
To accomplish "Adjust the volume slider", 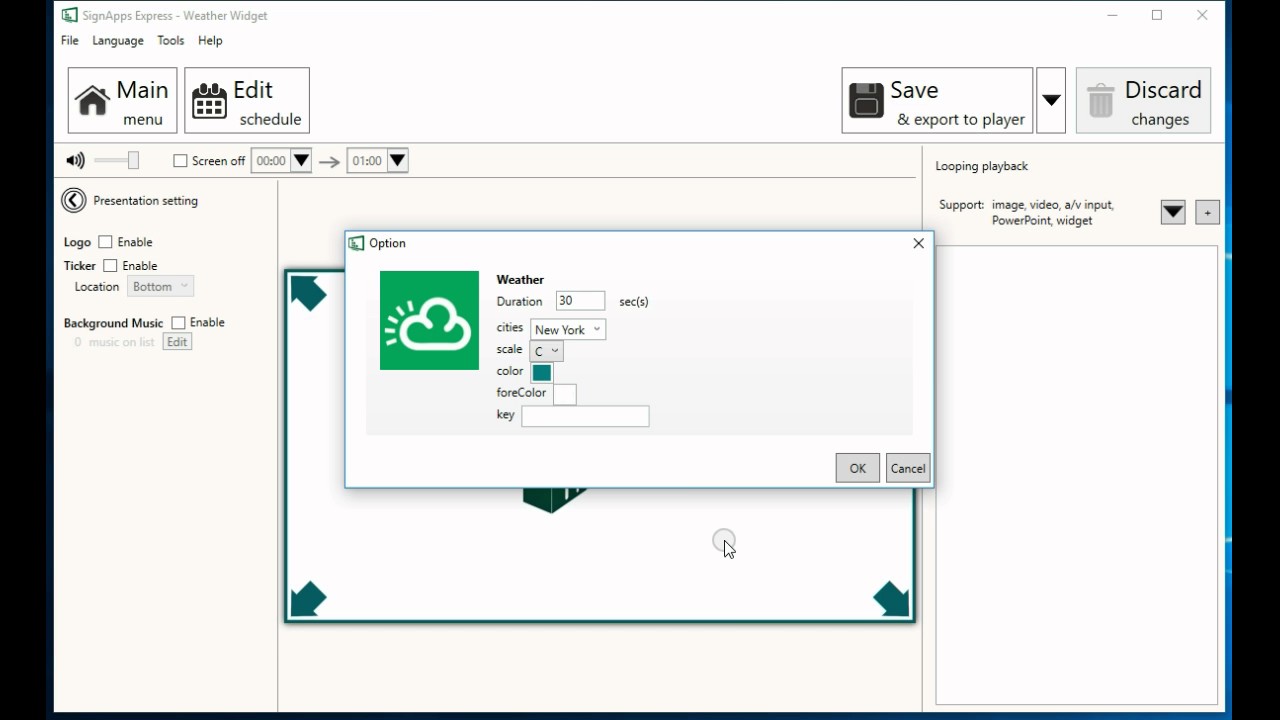I will 117,160.
